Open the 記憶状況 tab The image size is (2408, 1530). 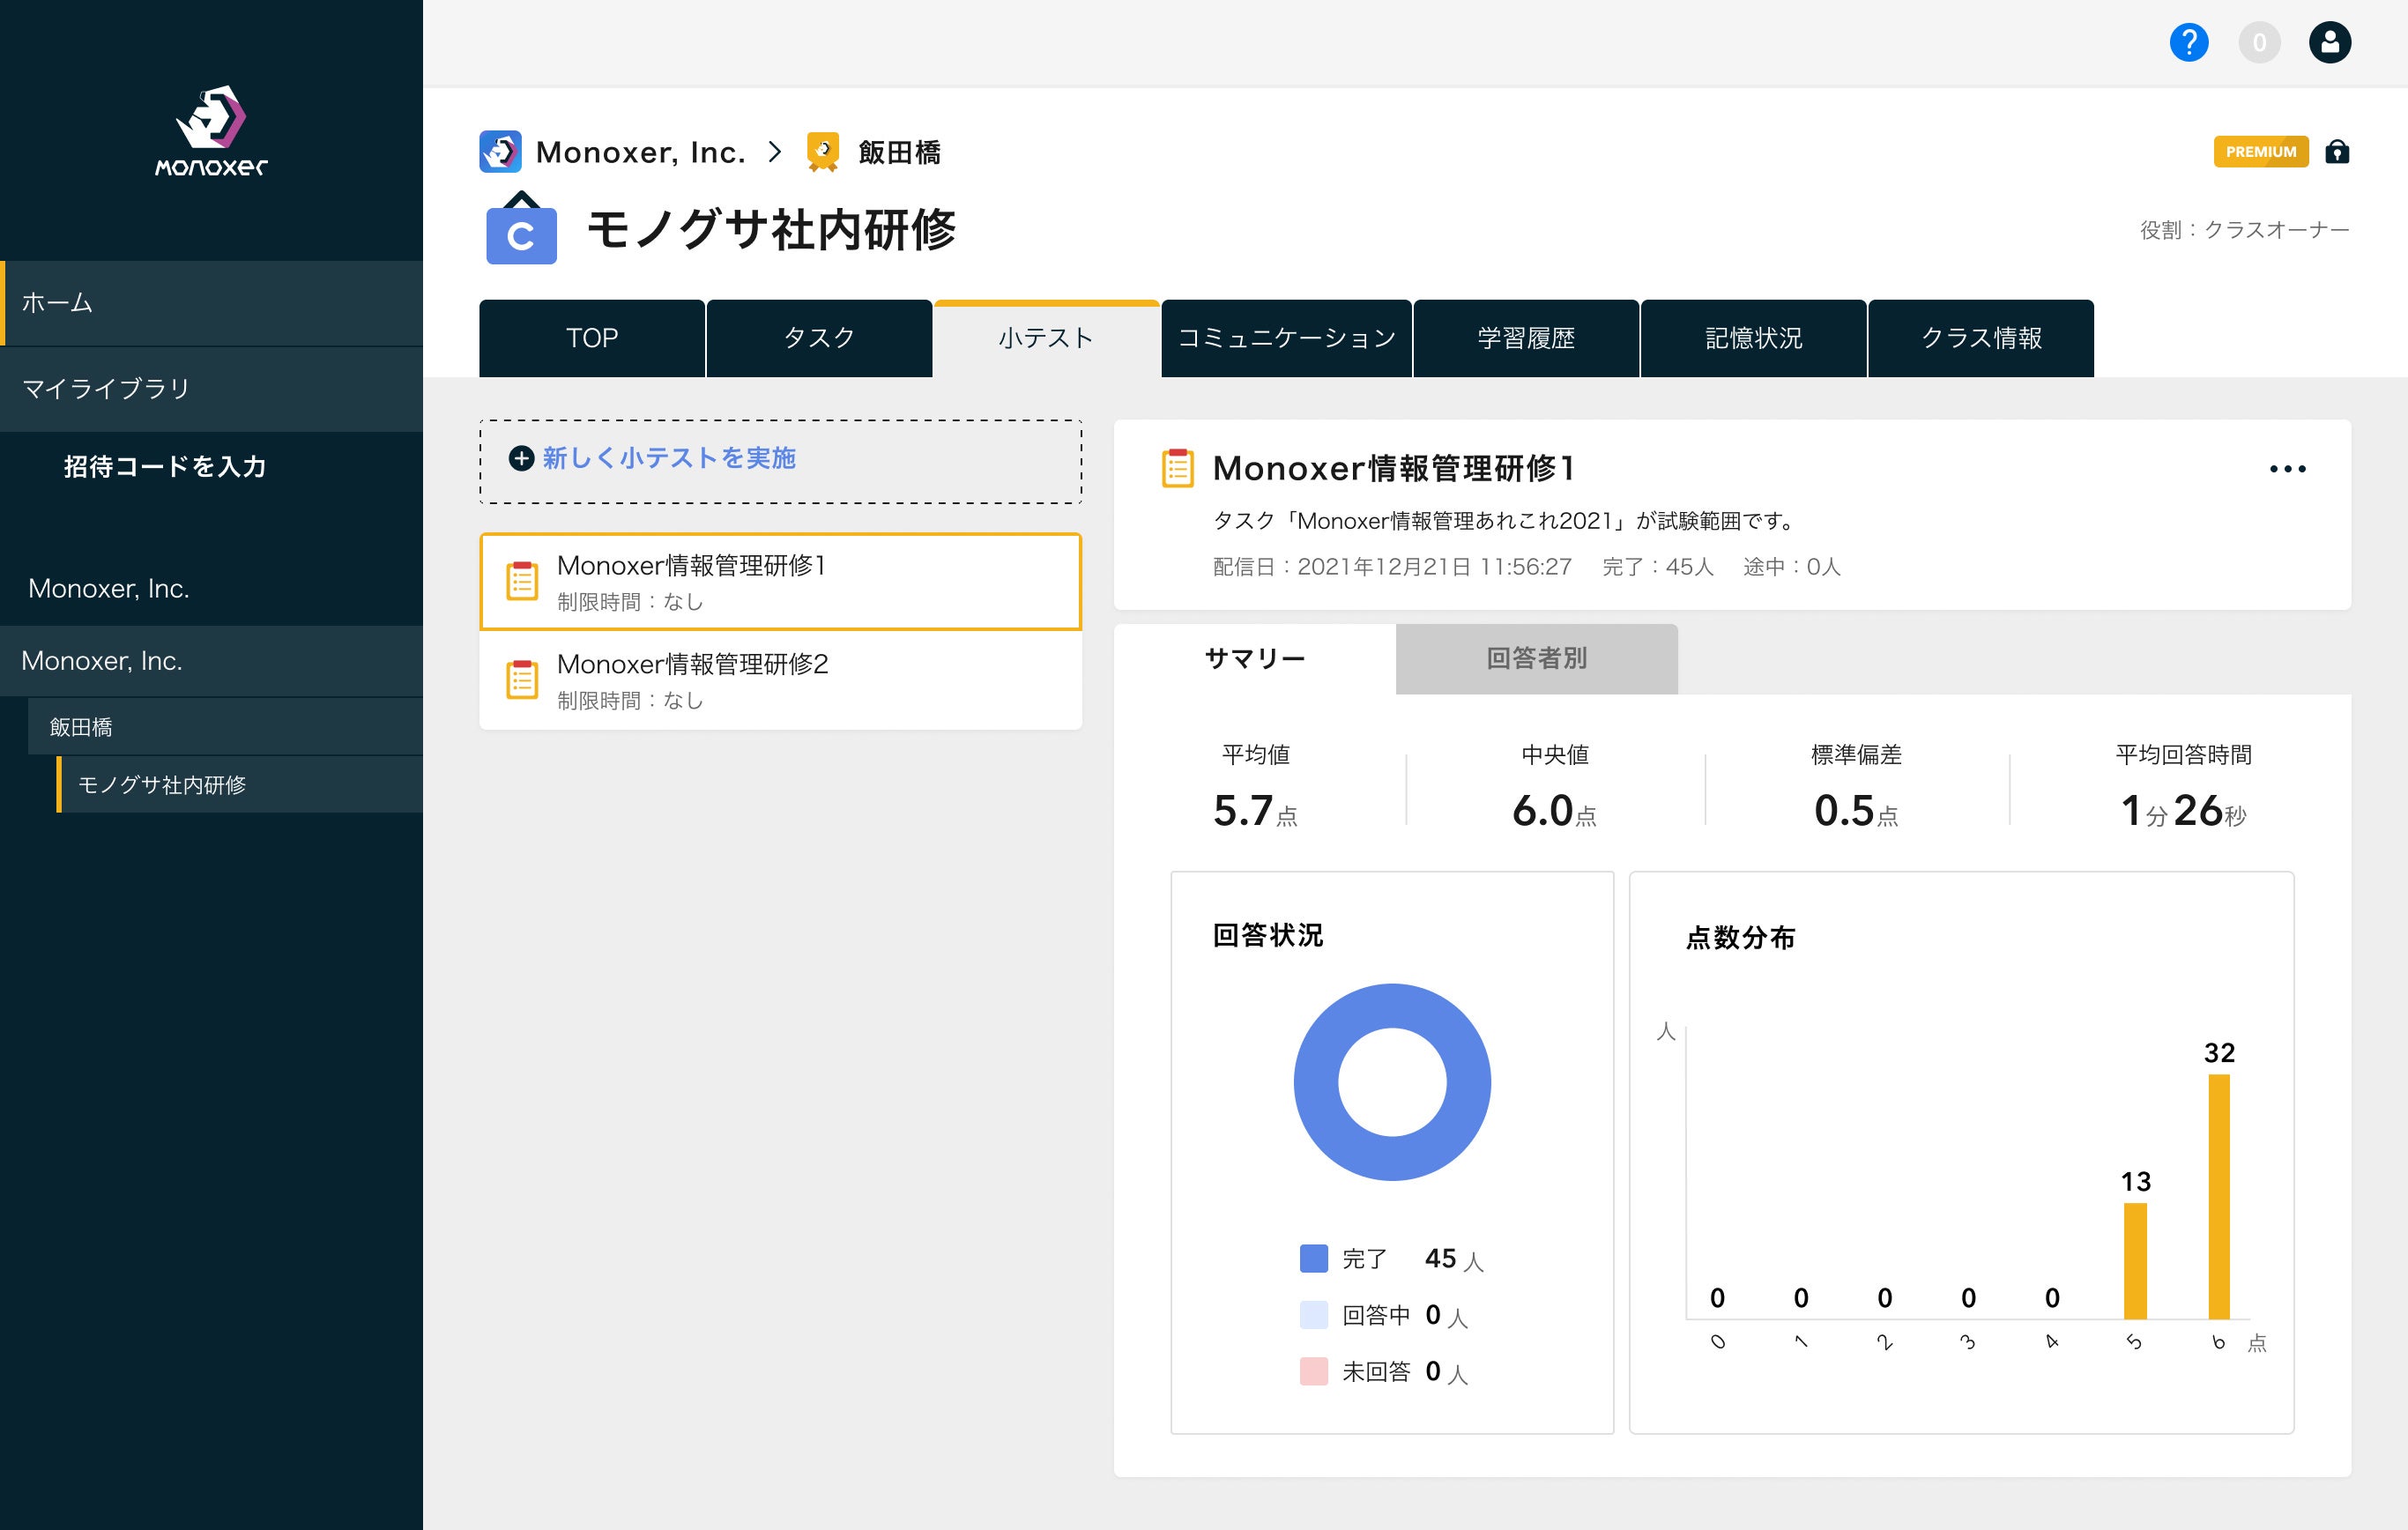pos(1753,338)
